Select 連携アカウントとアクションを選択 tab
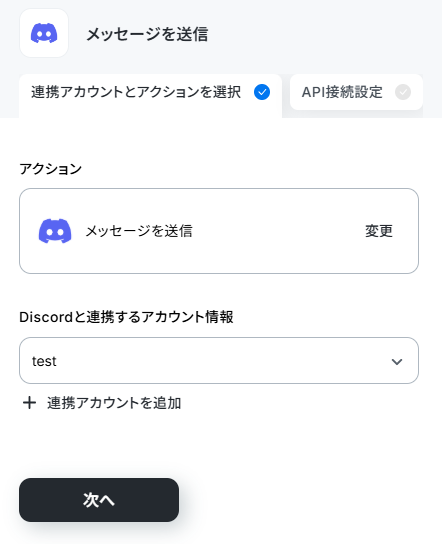The height and width of the screenshot is (544, 442). pyautogui.click(x=150, y=96)
